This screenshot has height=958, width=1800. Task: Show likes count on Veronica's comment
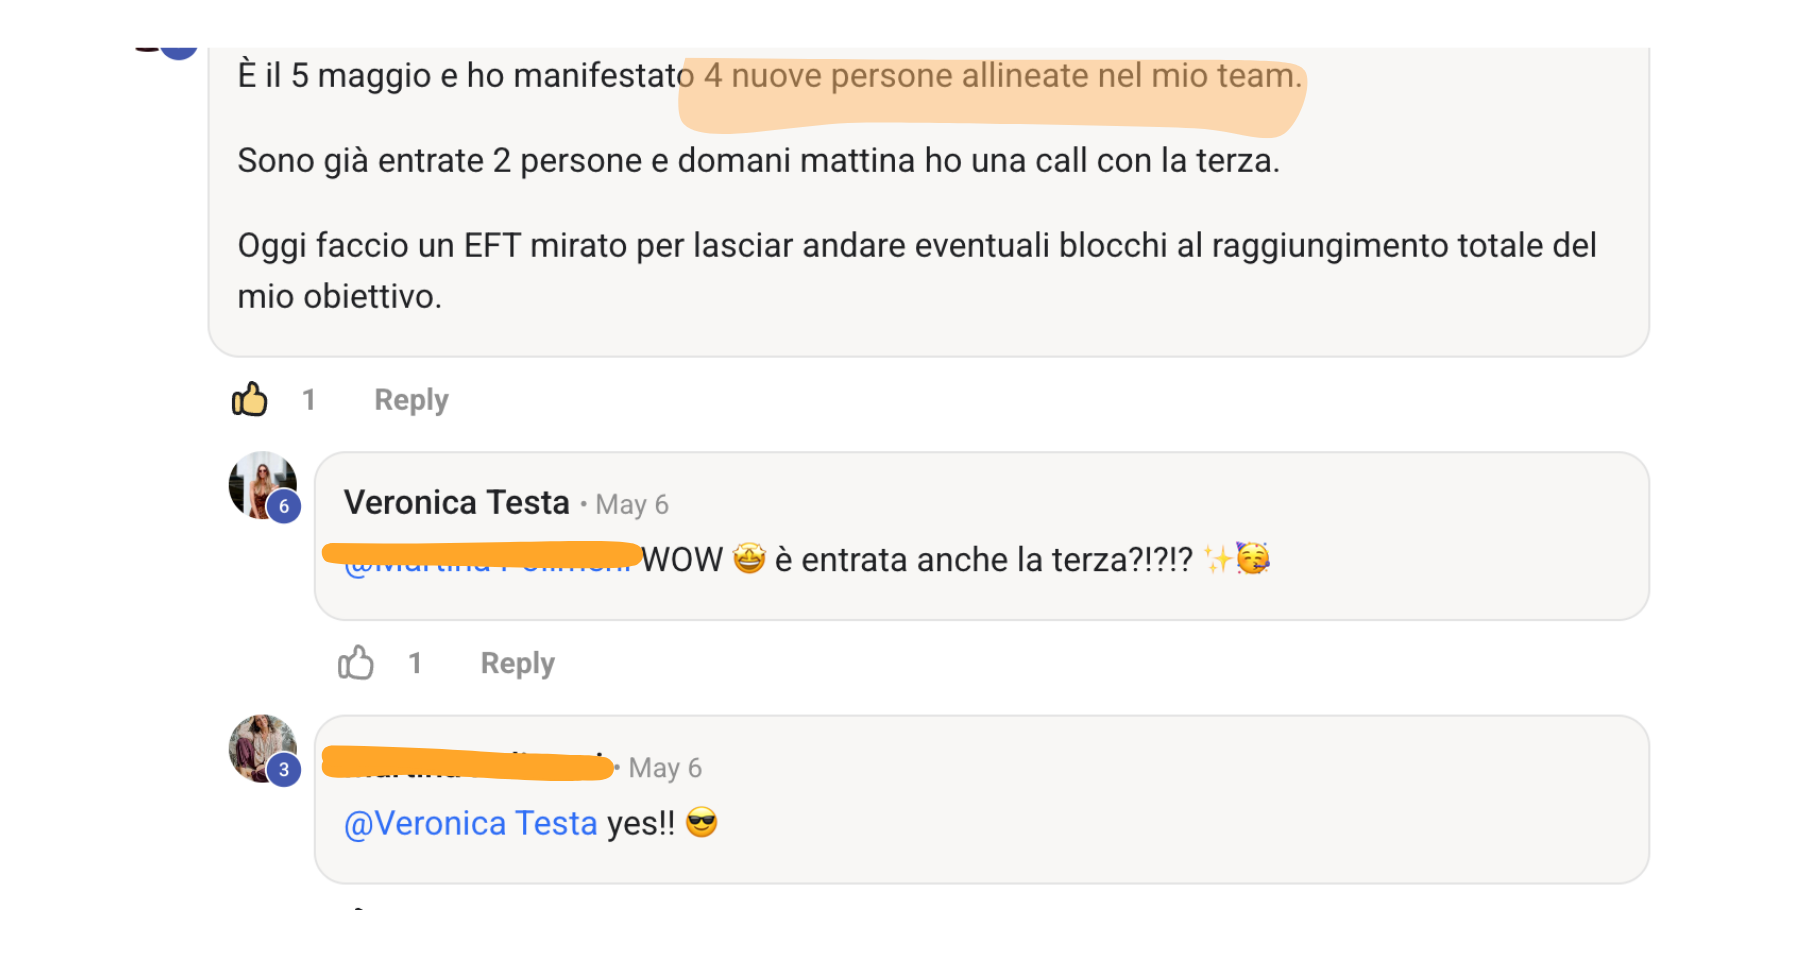(x=415, y=663)
